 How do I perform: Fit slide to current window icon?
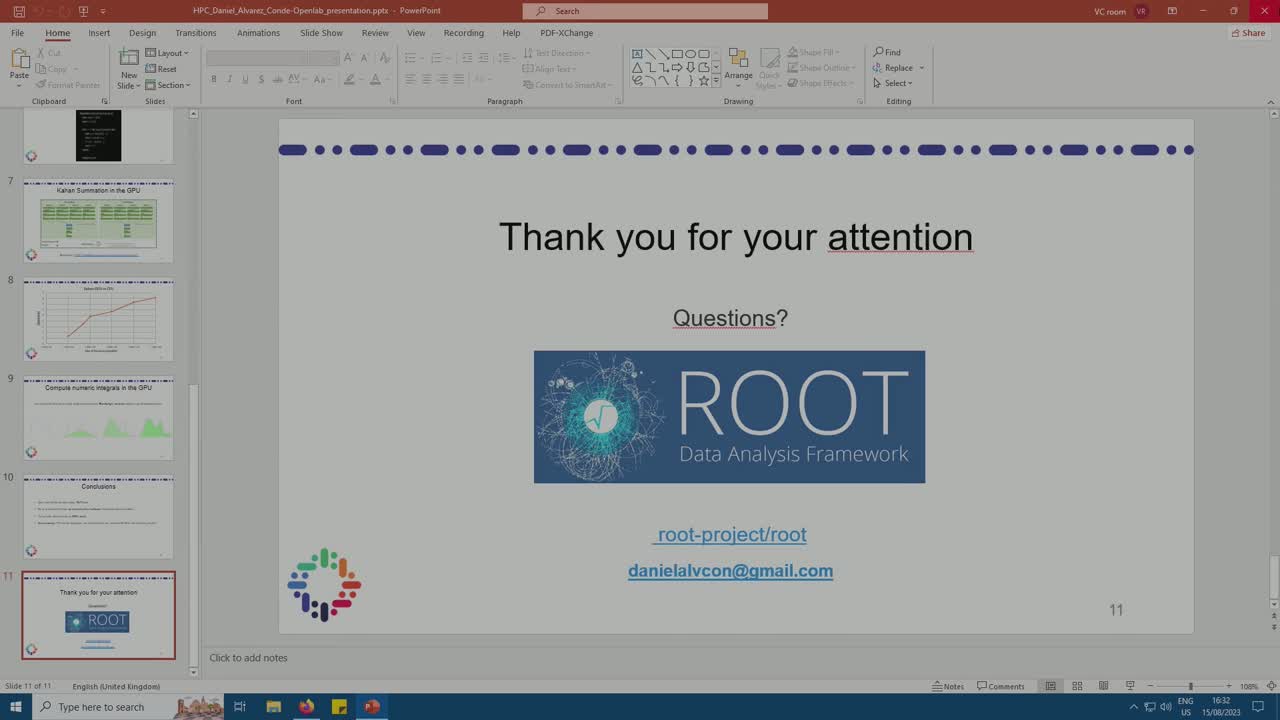[x=1270, y=686]
